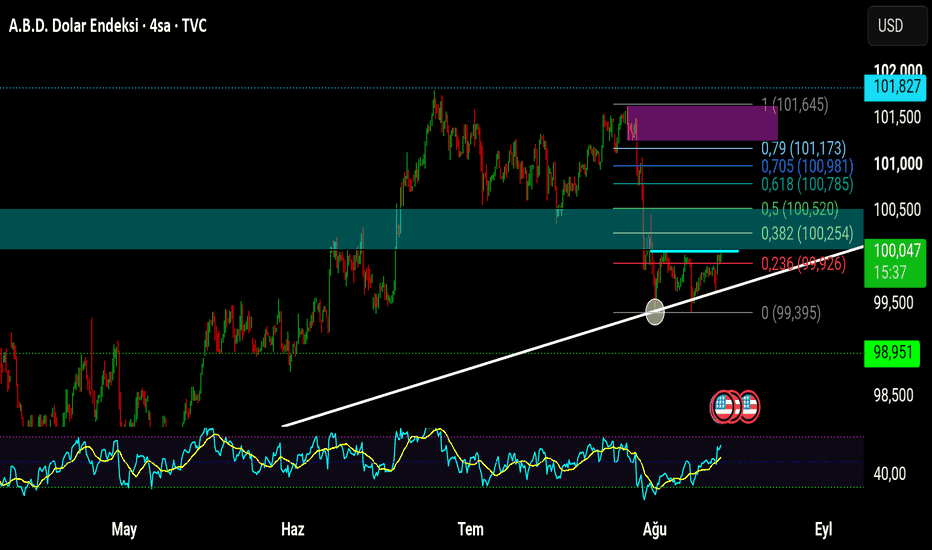The height and width of the screenshot is (550, 932).
Task: Click the 101,827 cyan price label
Action: coord(895,87)
